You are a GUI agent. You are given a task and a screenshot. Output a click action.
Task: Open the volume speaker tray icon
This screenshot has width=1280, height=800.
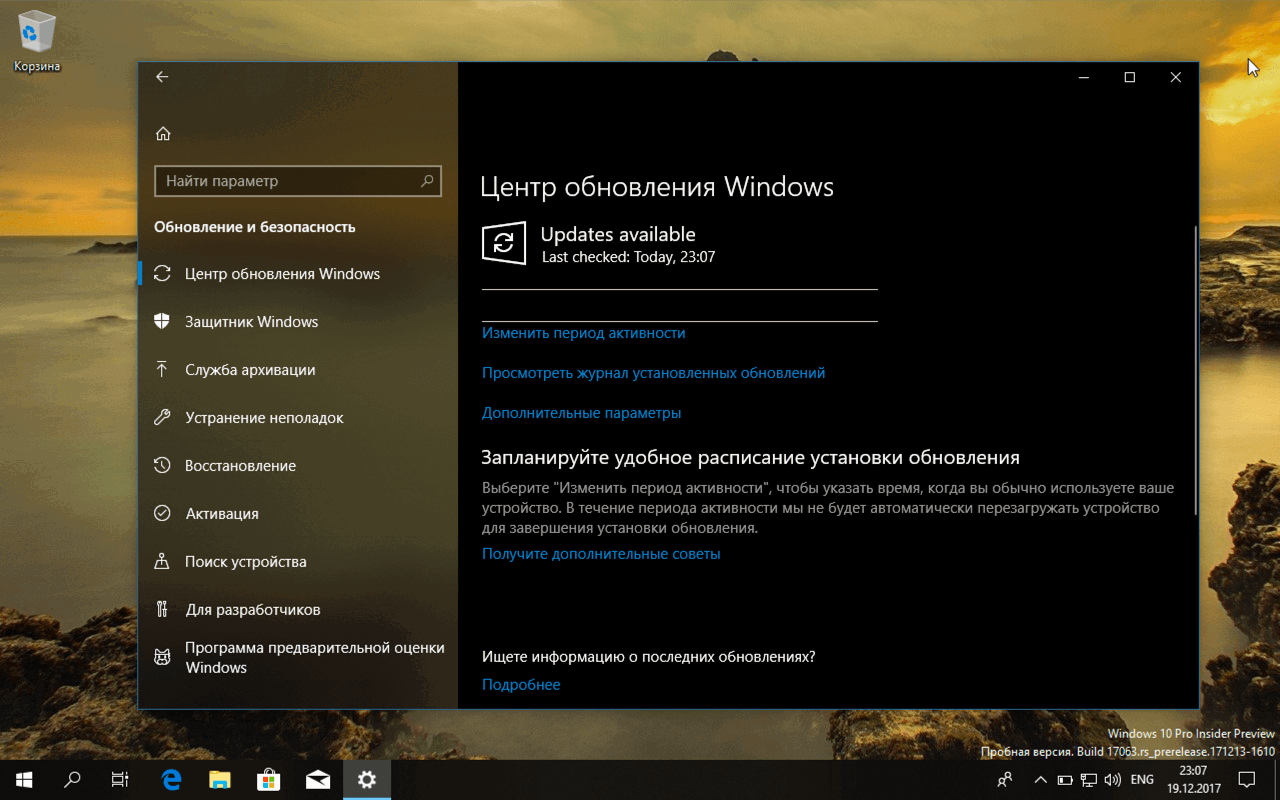(x=1113, y=779)
